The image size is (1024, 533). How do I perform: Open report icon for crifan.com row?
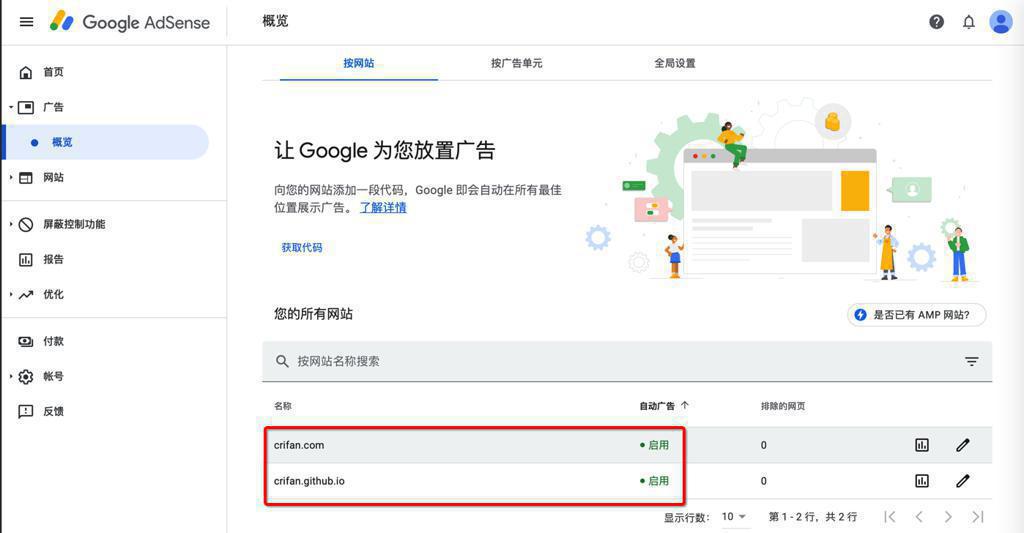(x=921, y=445)
